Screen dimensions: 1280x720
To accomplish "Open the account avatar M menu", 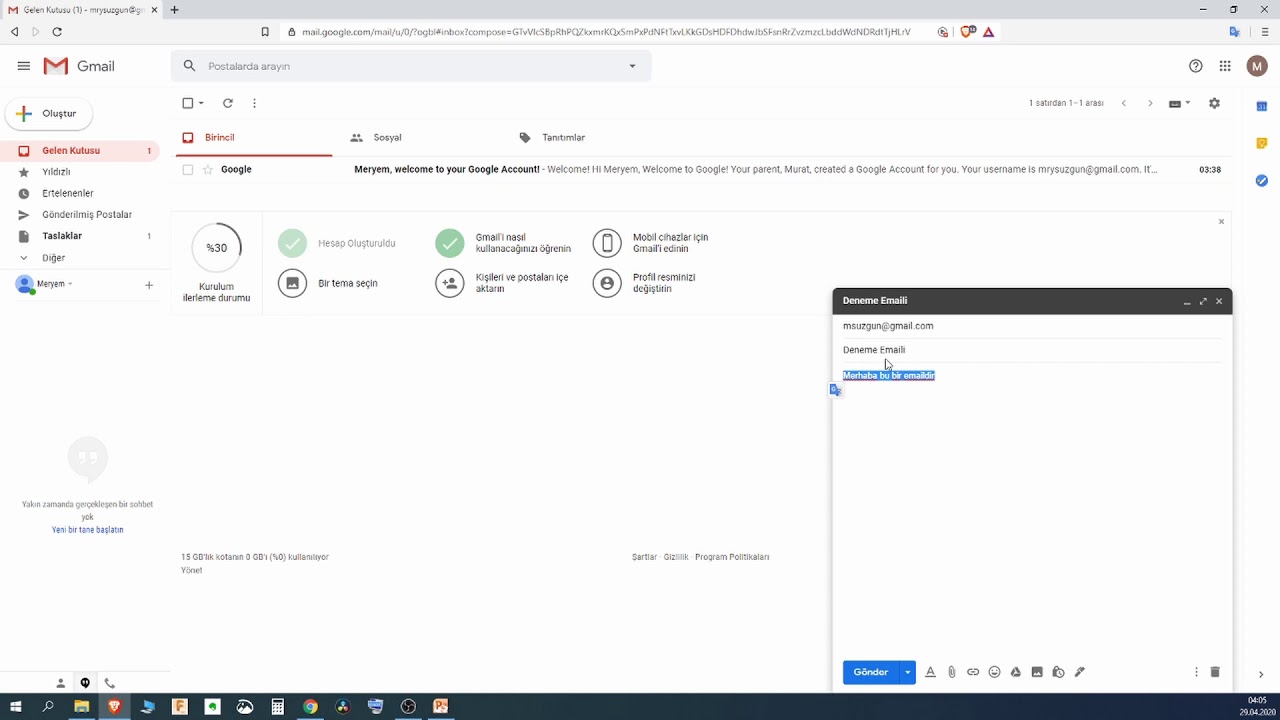I will [1257, 66].
